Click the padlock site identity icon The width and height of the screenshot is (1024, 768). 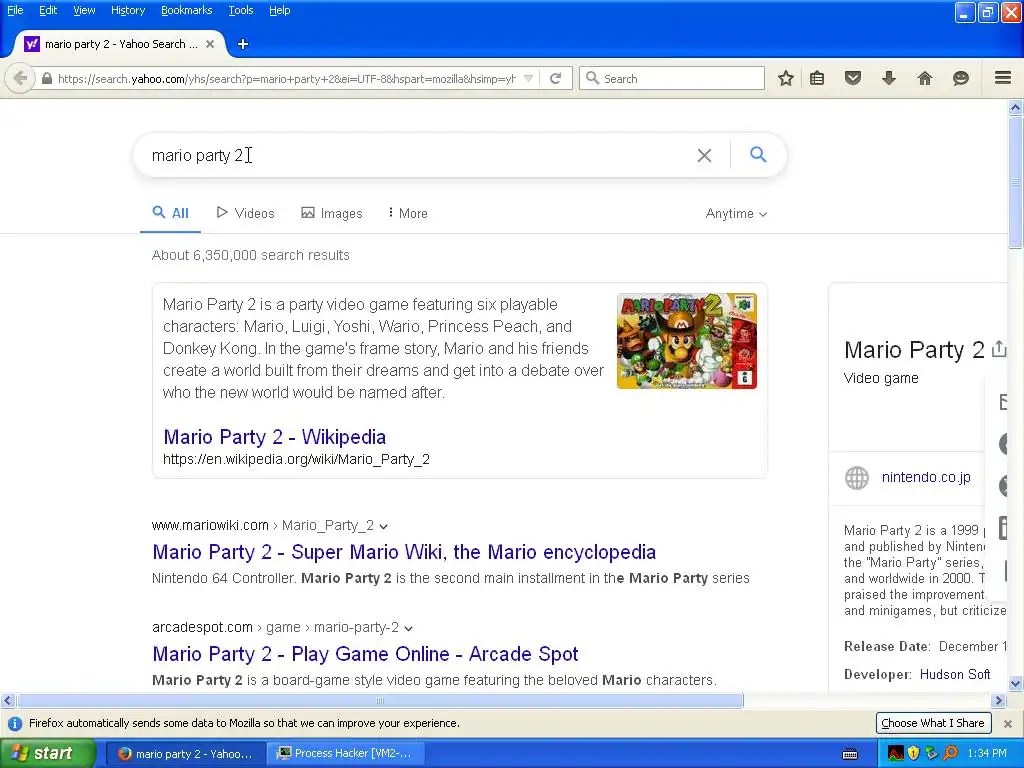tap(46, 78)
